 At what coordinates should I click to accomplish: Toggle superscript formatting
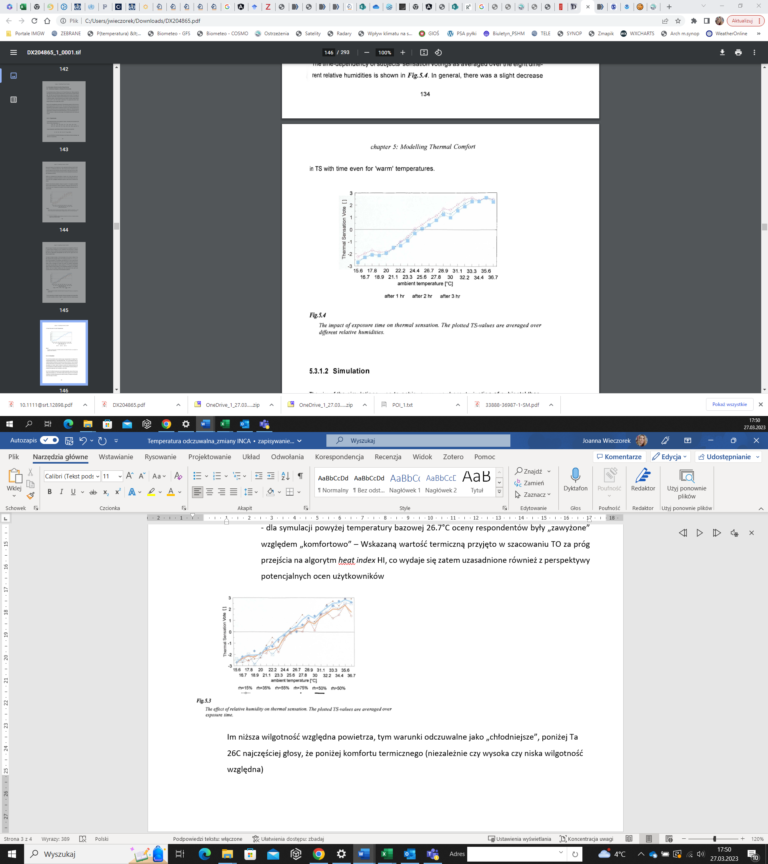tap(117, 492)
